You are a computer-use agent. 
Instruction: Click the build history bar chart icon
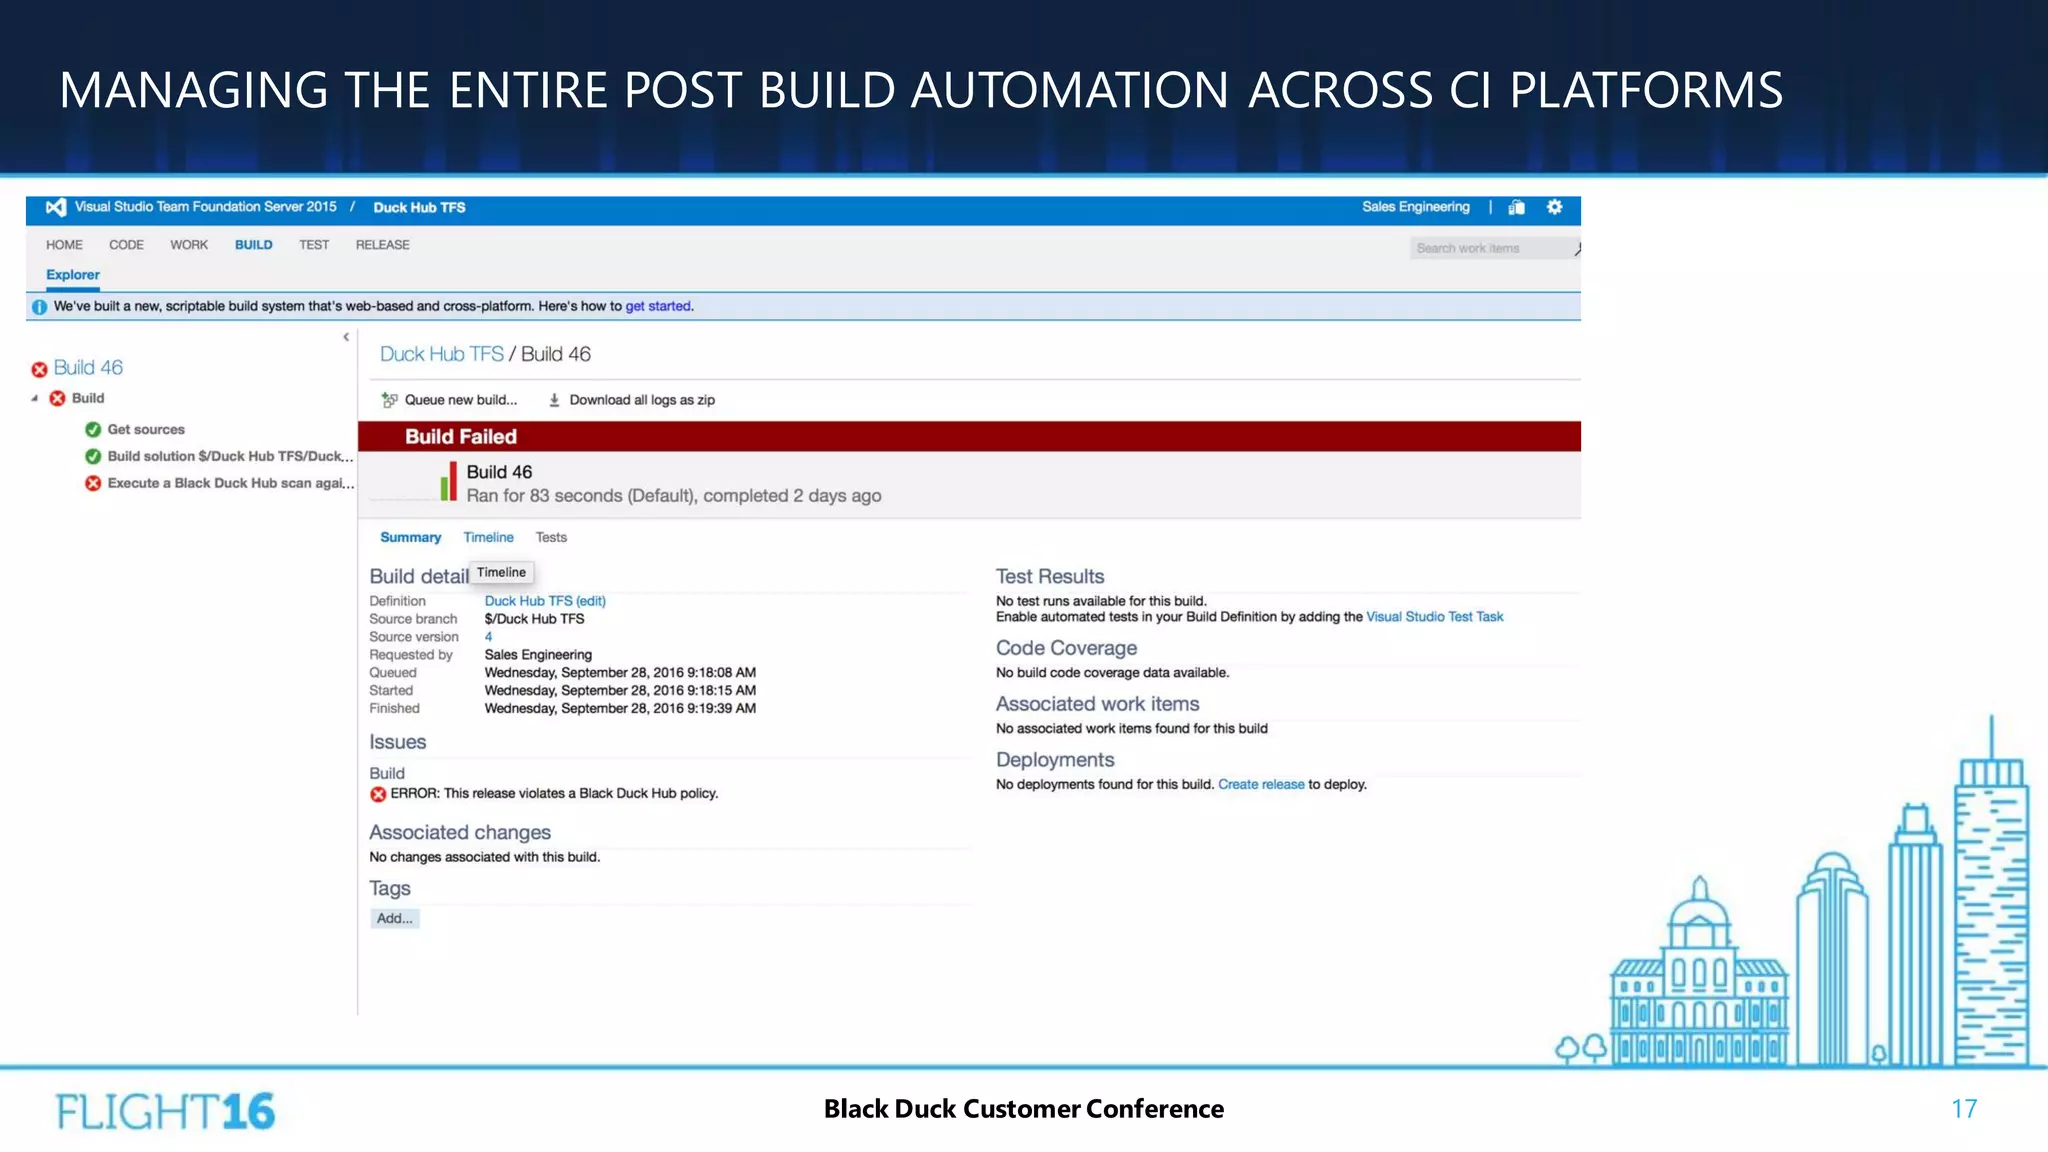[x=448, y=481]
